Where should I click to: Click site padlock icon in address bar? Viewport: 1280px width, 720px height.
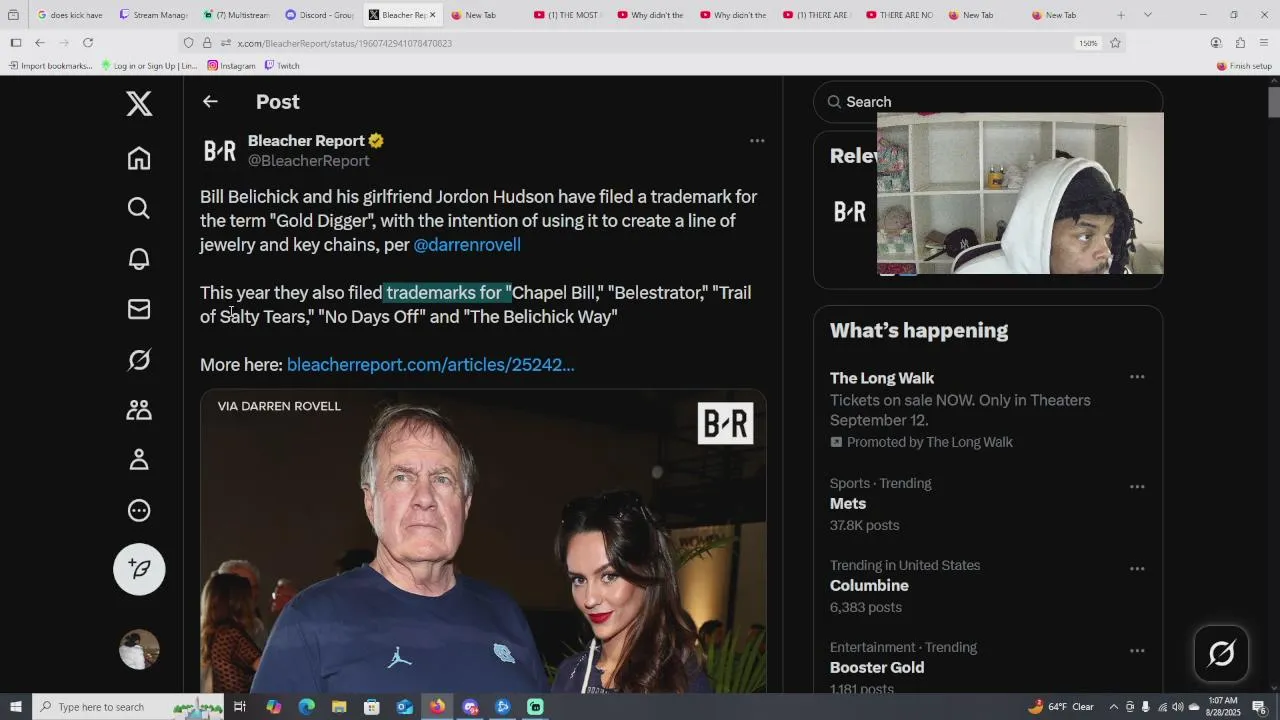207,43
